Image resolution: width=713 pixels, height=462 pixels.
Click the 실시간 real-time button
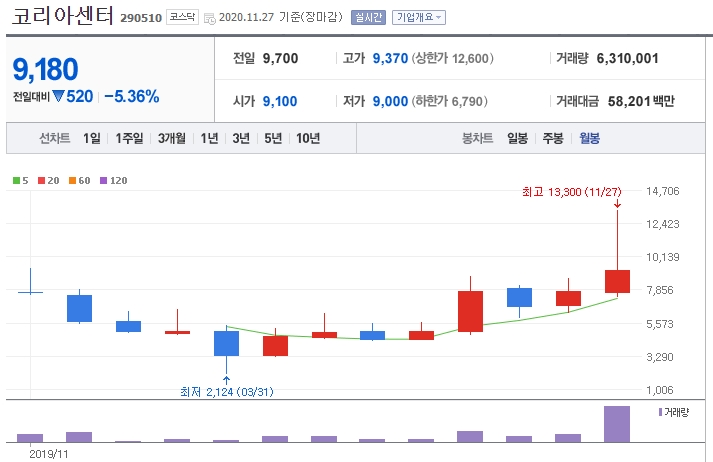(368, 17)
